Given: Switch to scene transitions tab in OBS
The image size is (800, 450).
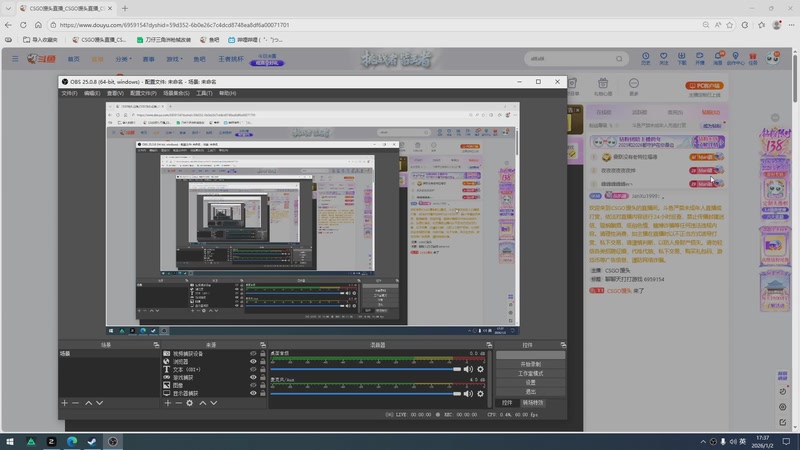Looking at the screenshot, I should pyautogui.click(x=533, y=403).
